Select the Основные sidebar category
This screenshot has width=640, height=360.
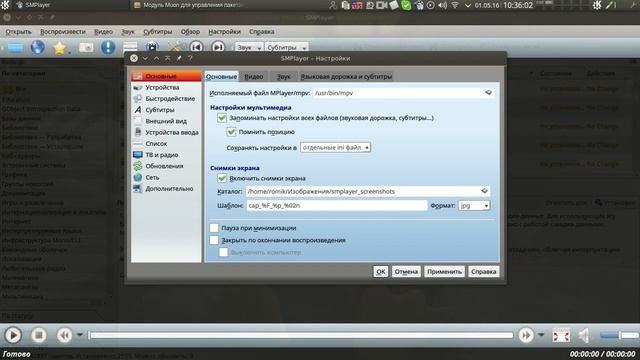point(167,76)
